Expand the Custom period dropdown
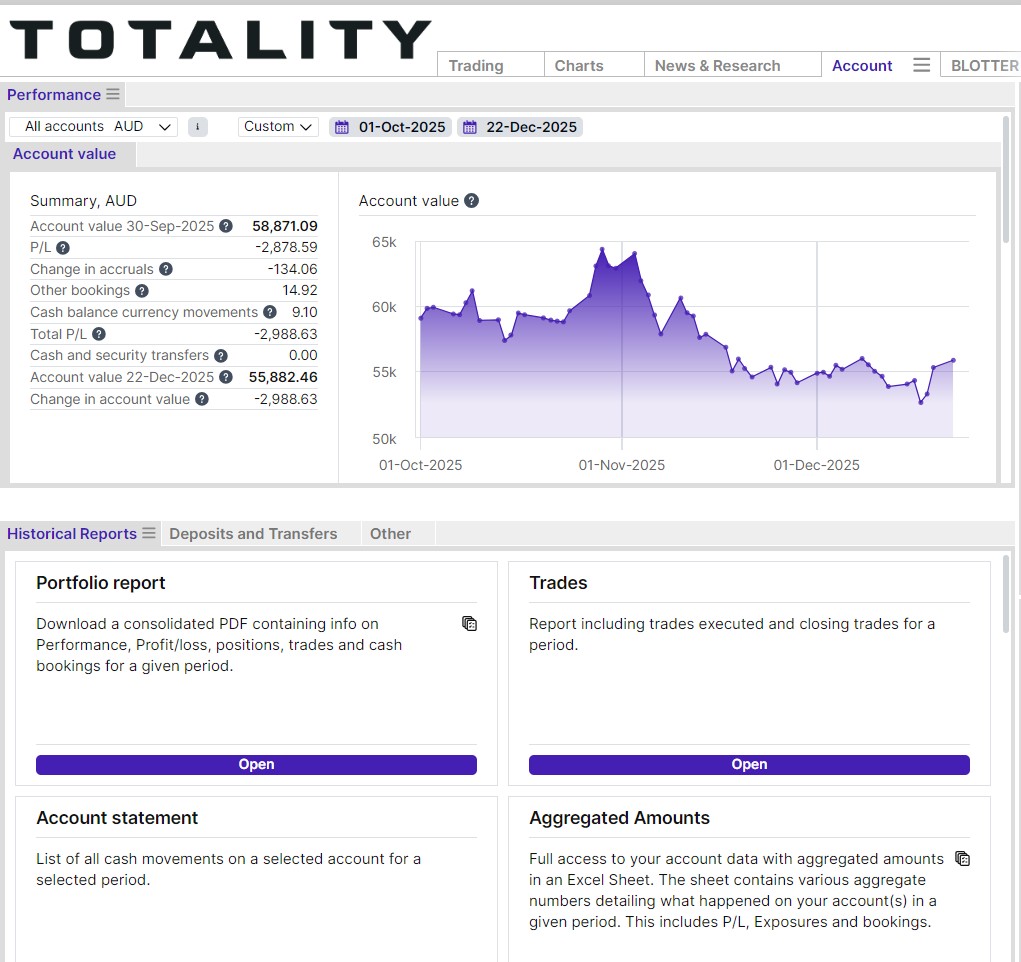 278,126
